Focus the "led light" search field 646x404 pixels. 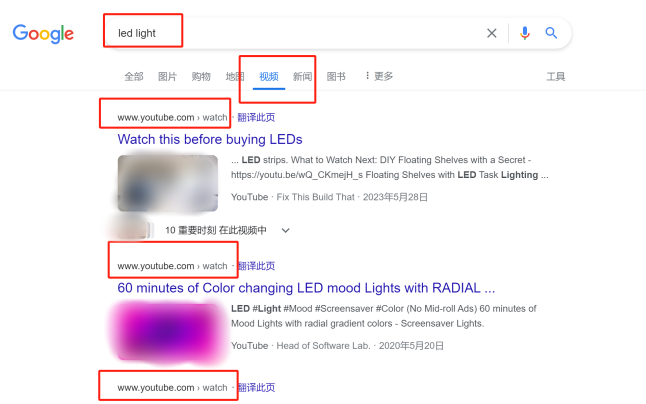coord(297,33)
